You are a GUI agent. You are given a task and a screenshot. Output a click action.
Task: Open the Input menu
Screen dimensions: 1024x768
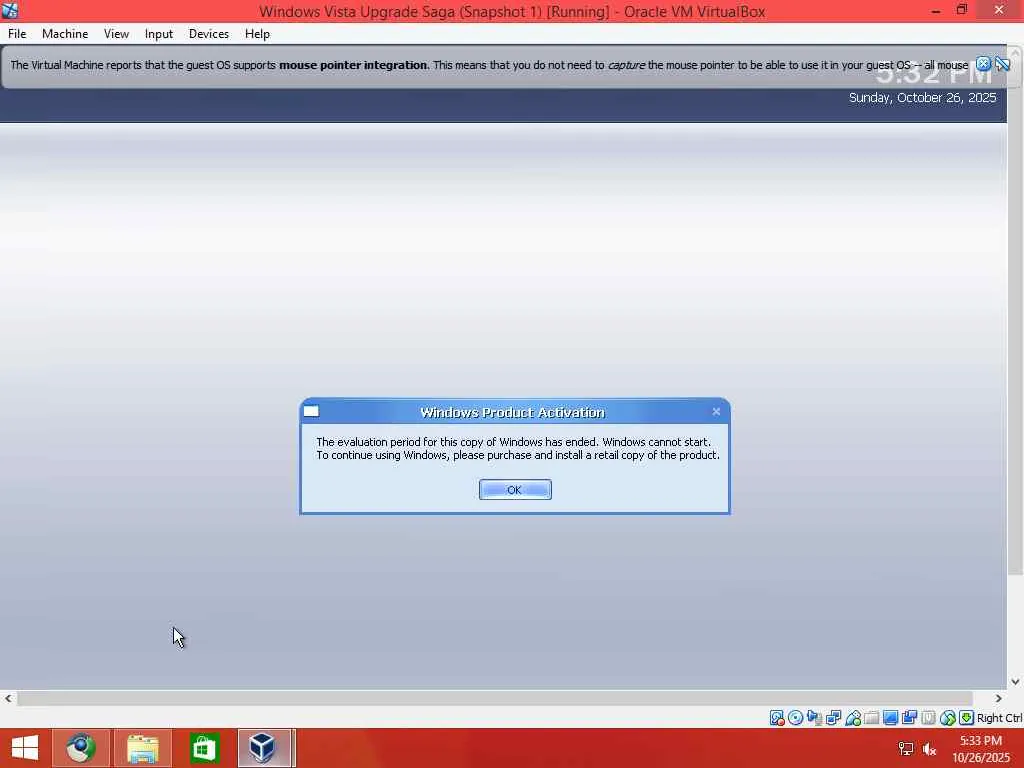159,34
